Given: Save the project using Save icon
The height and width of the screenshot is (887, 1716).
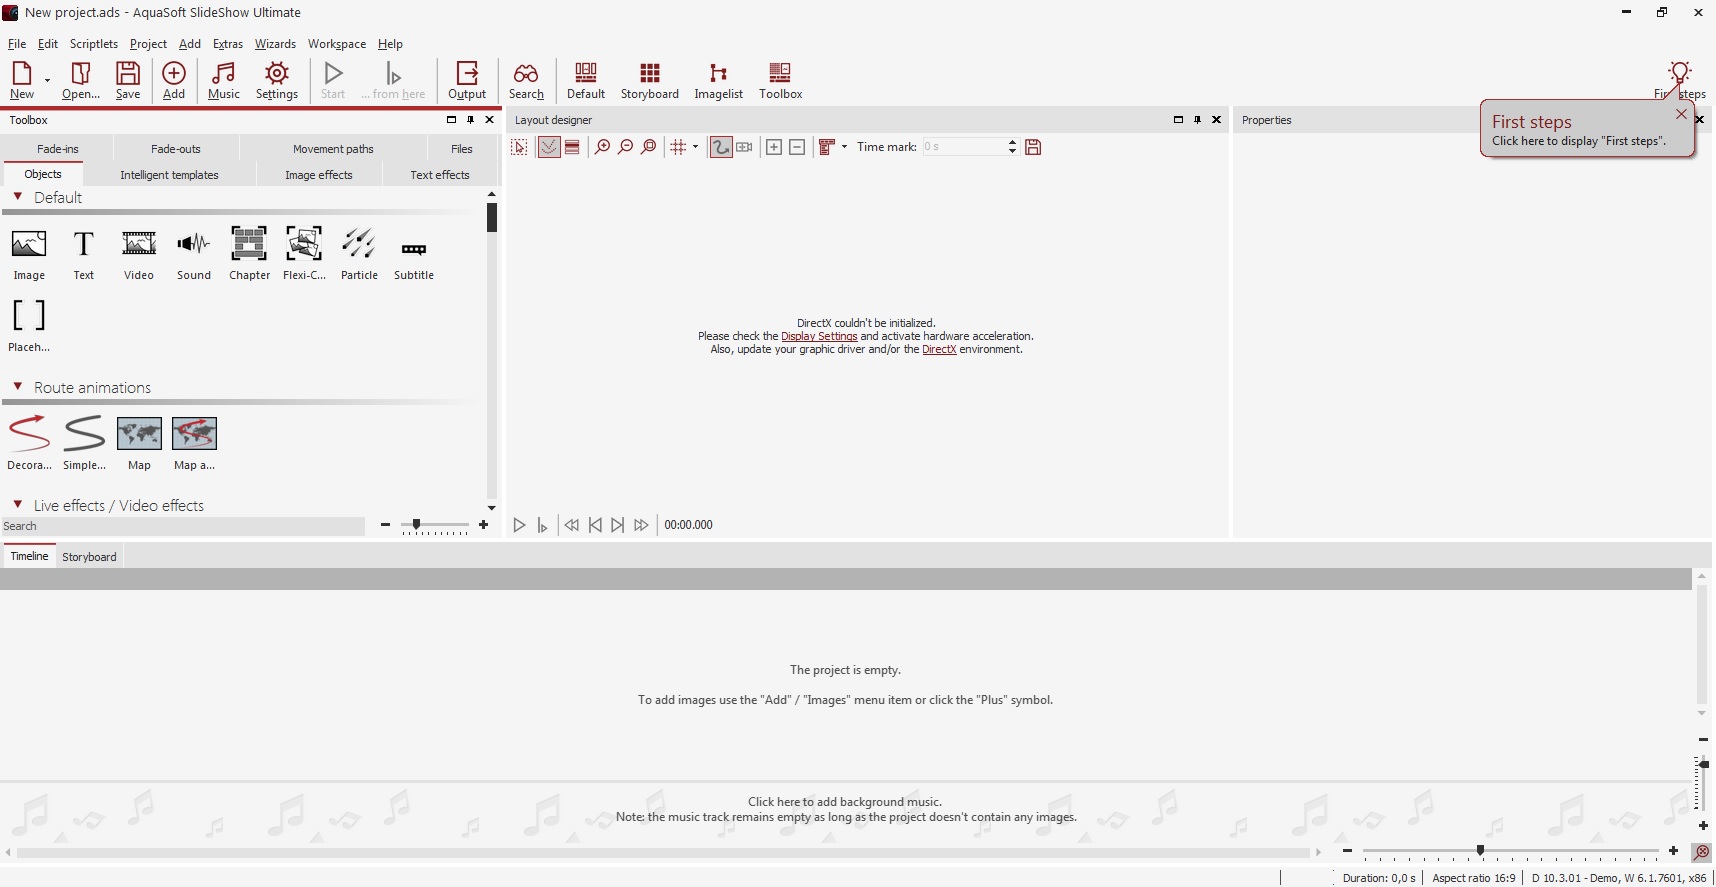Looking at the screenshot, I should pos(128,80).
